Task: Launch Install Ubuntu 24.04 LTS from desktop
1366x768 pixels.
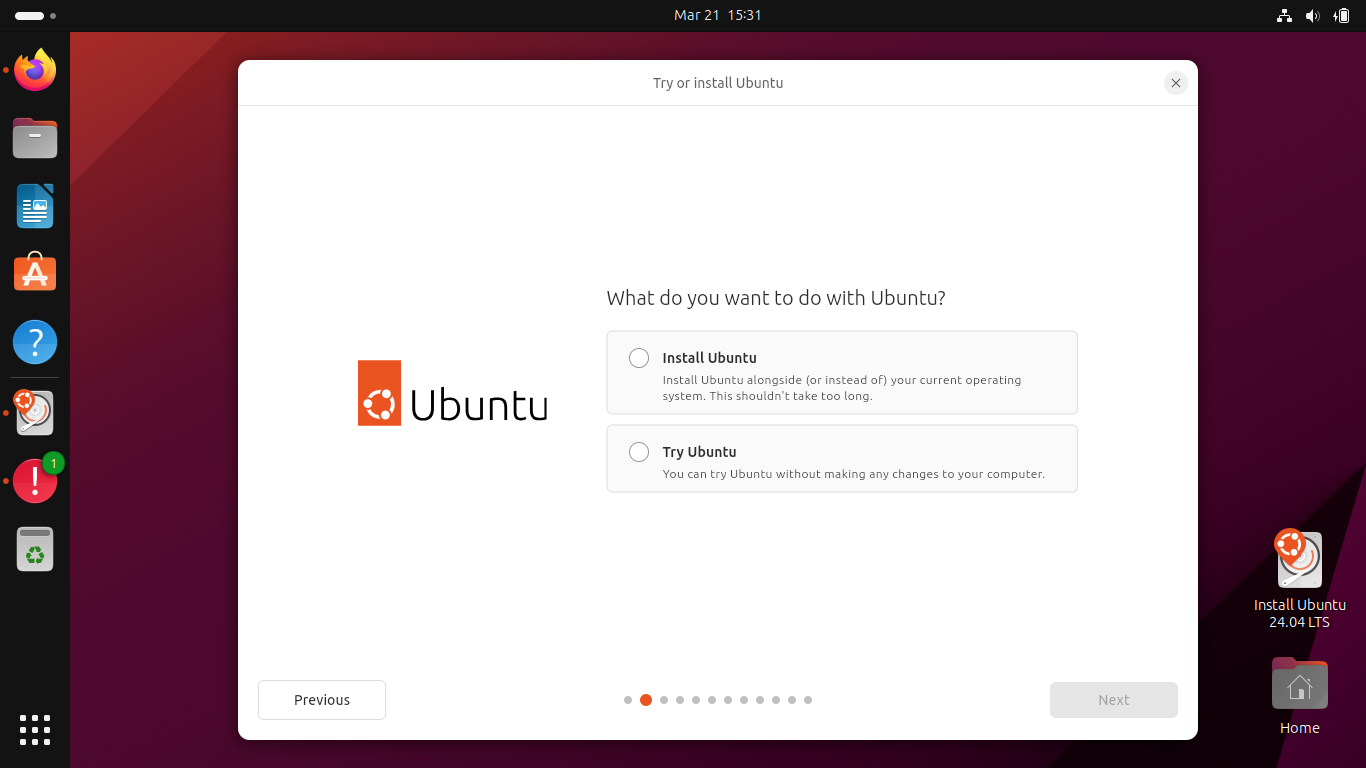Action: [x=1299, y=559]
